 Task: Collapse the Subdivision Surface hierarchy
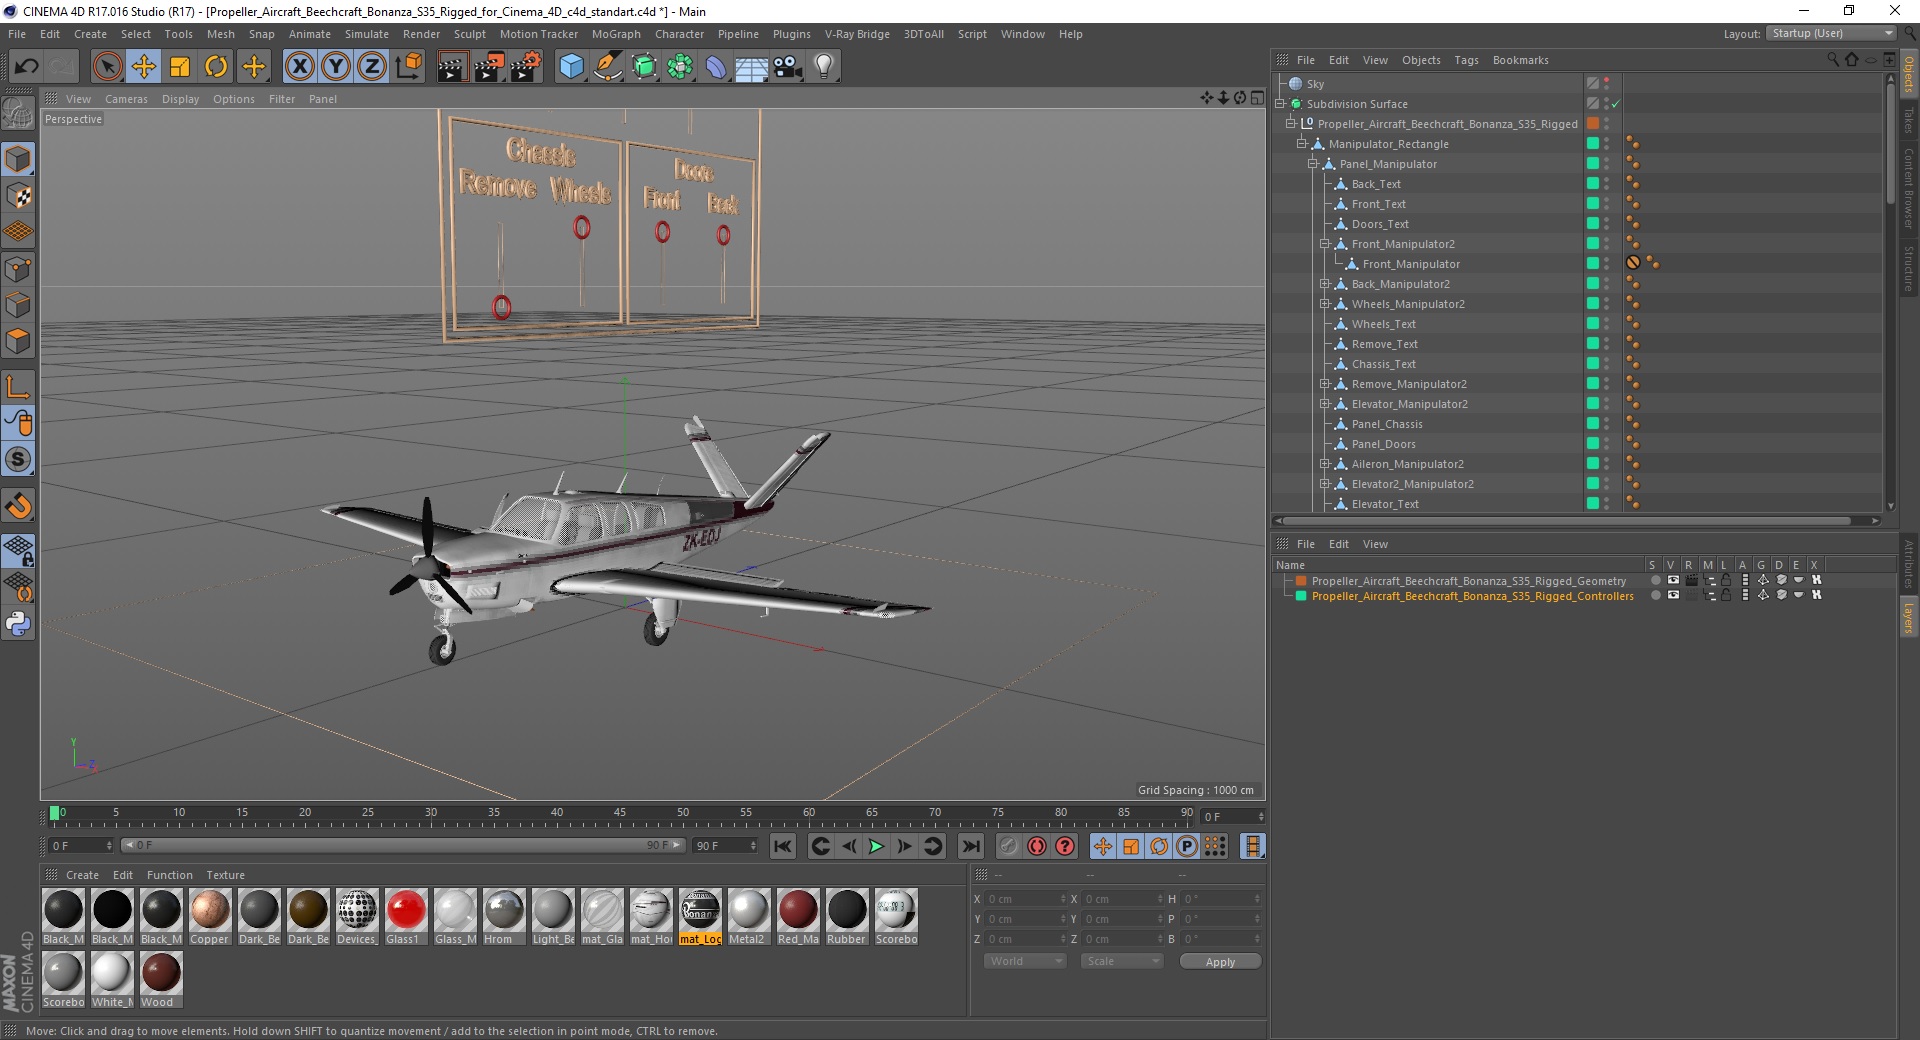[1279, 104]
